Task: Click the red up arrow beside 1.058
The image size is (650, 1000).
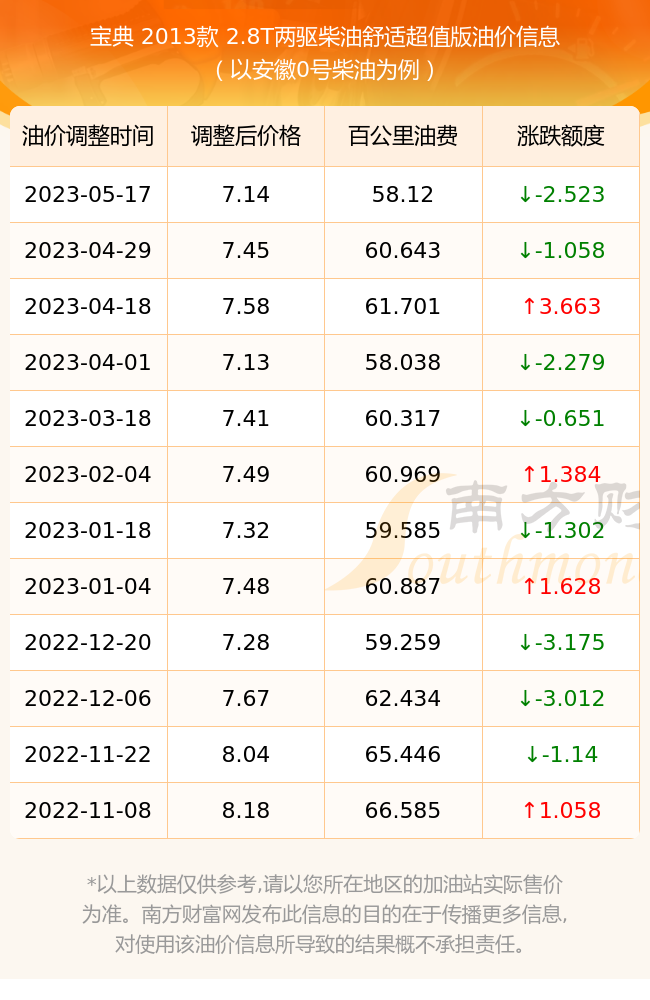Action: point(529,811)
